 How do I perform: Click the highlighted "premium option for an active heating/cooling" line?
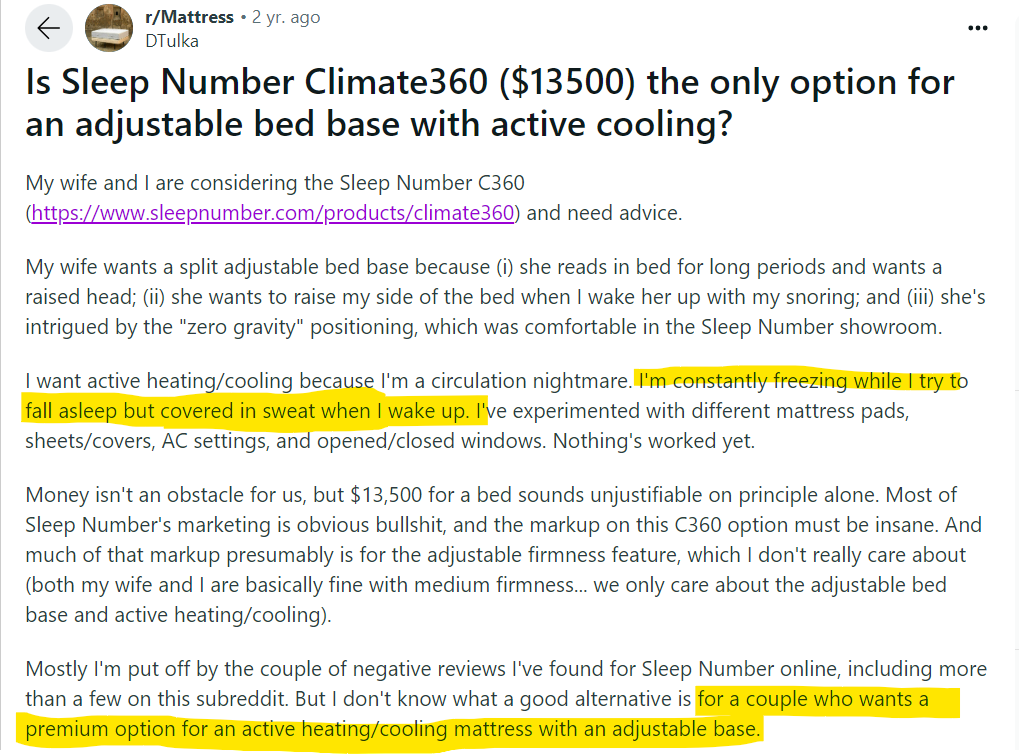click(x=392, y=729)
